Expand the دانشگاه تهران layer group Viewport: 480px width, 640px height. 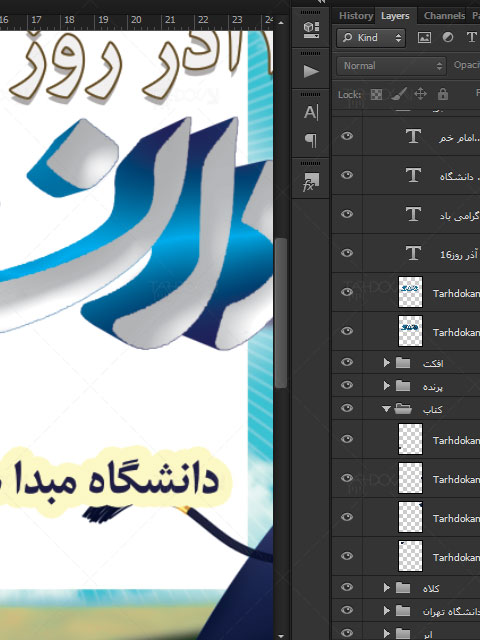point(387,611)
